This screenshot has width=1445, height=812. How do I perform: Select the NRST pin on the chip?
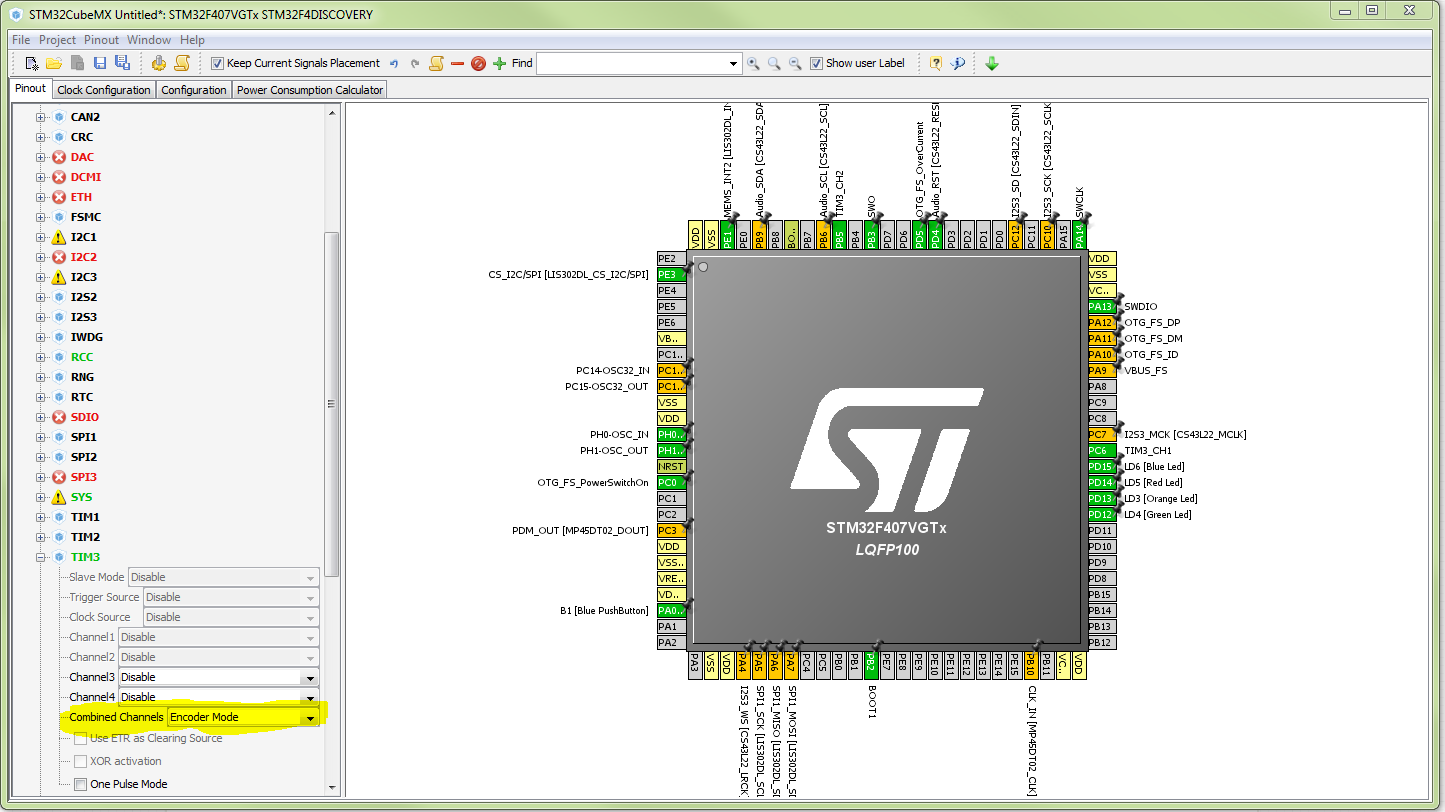tap(671, 467)
